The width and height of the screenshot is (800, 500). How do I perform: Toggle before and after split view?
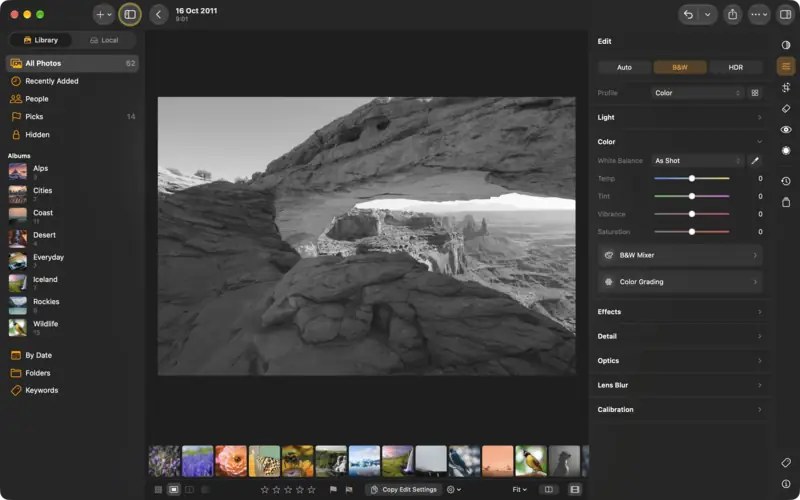pyautogui.click(x=548, y=490)
